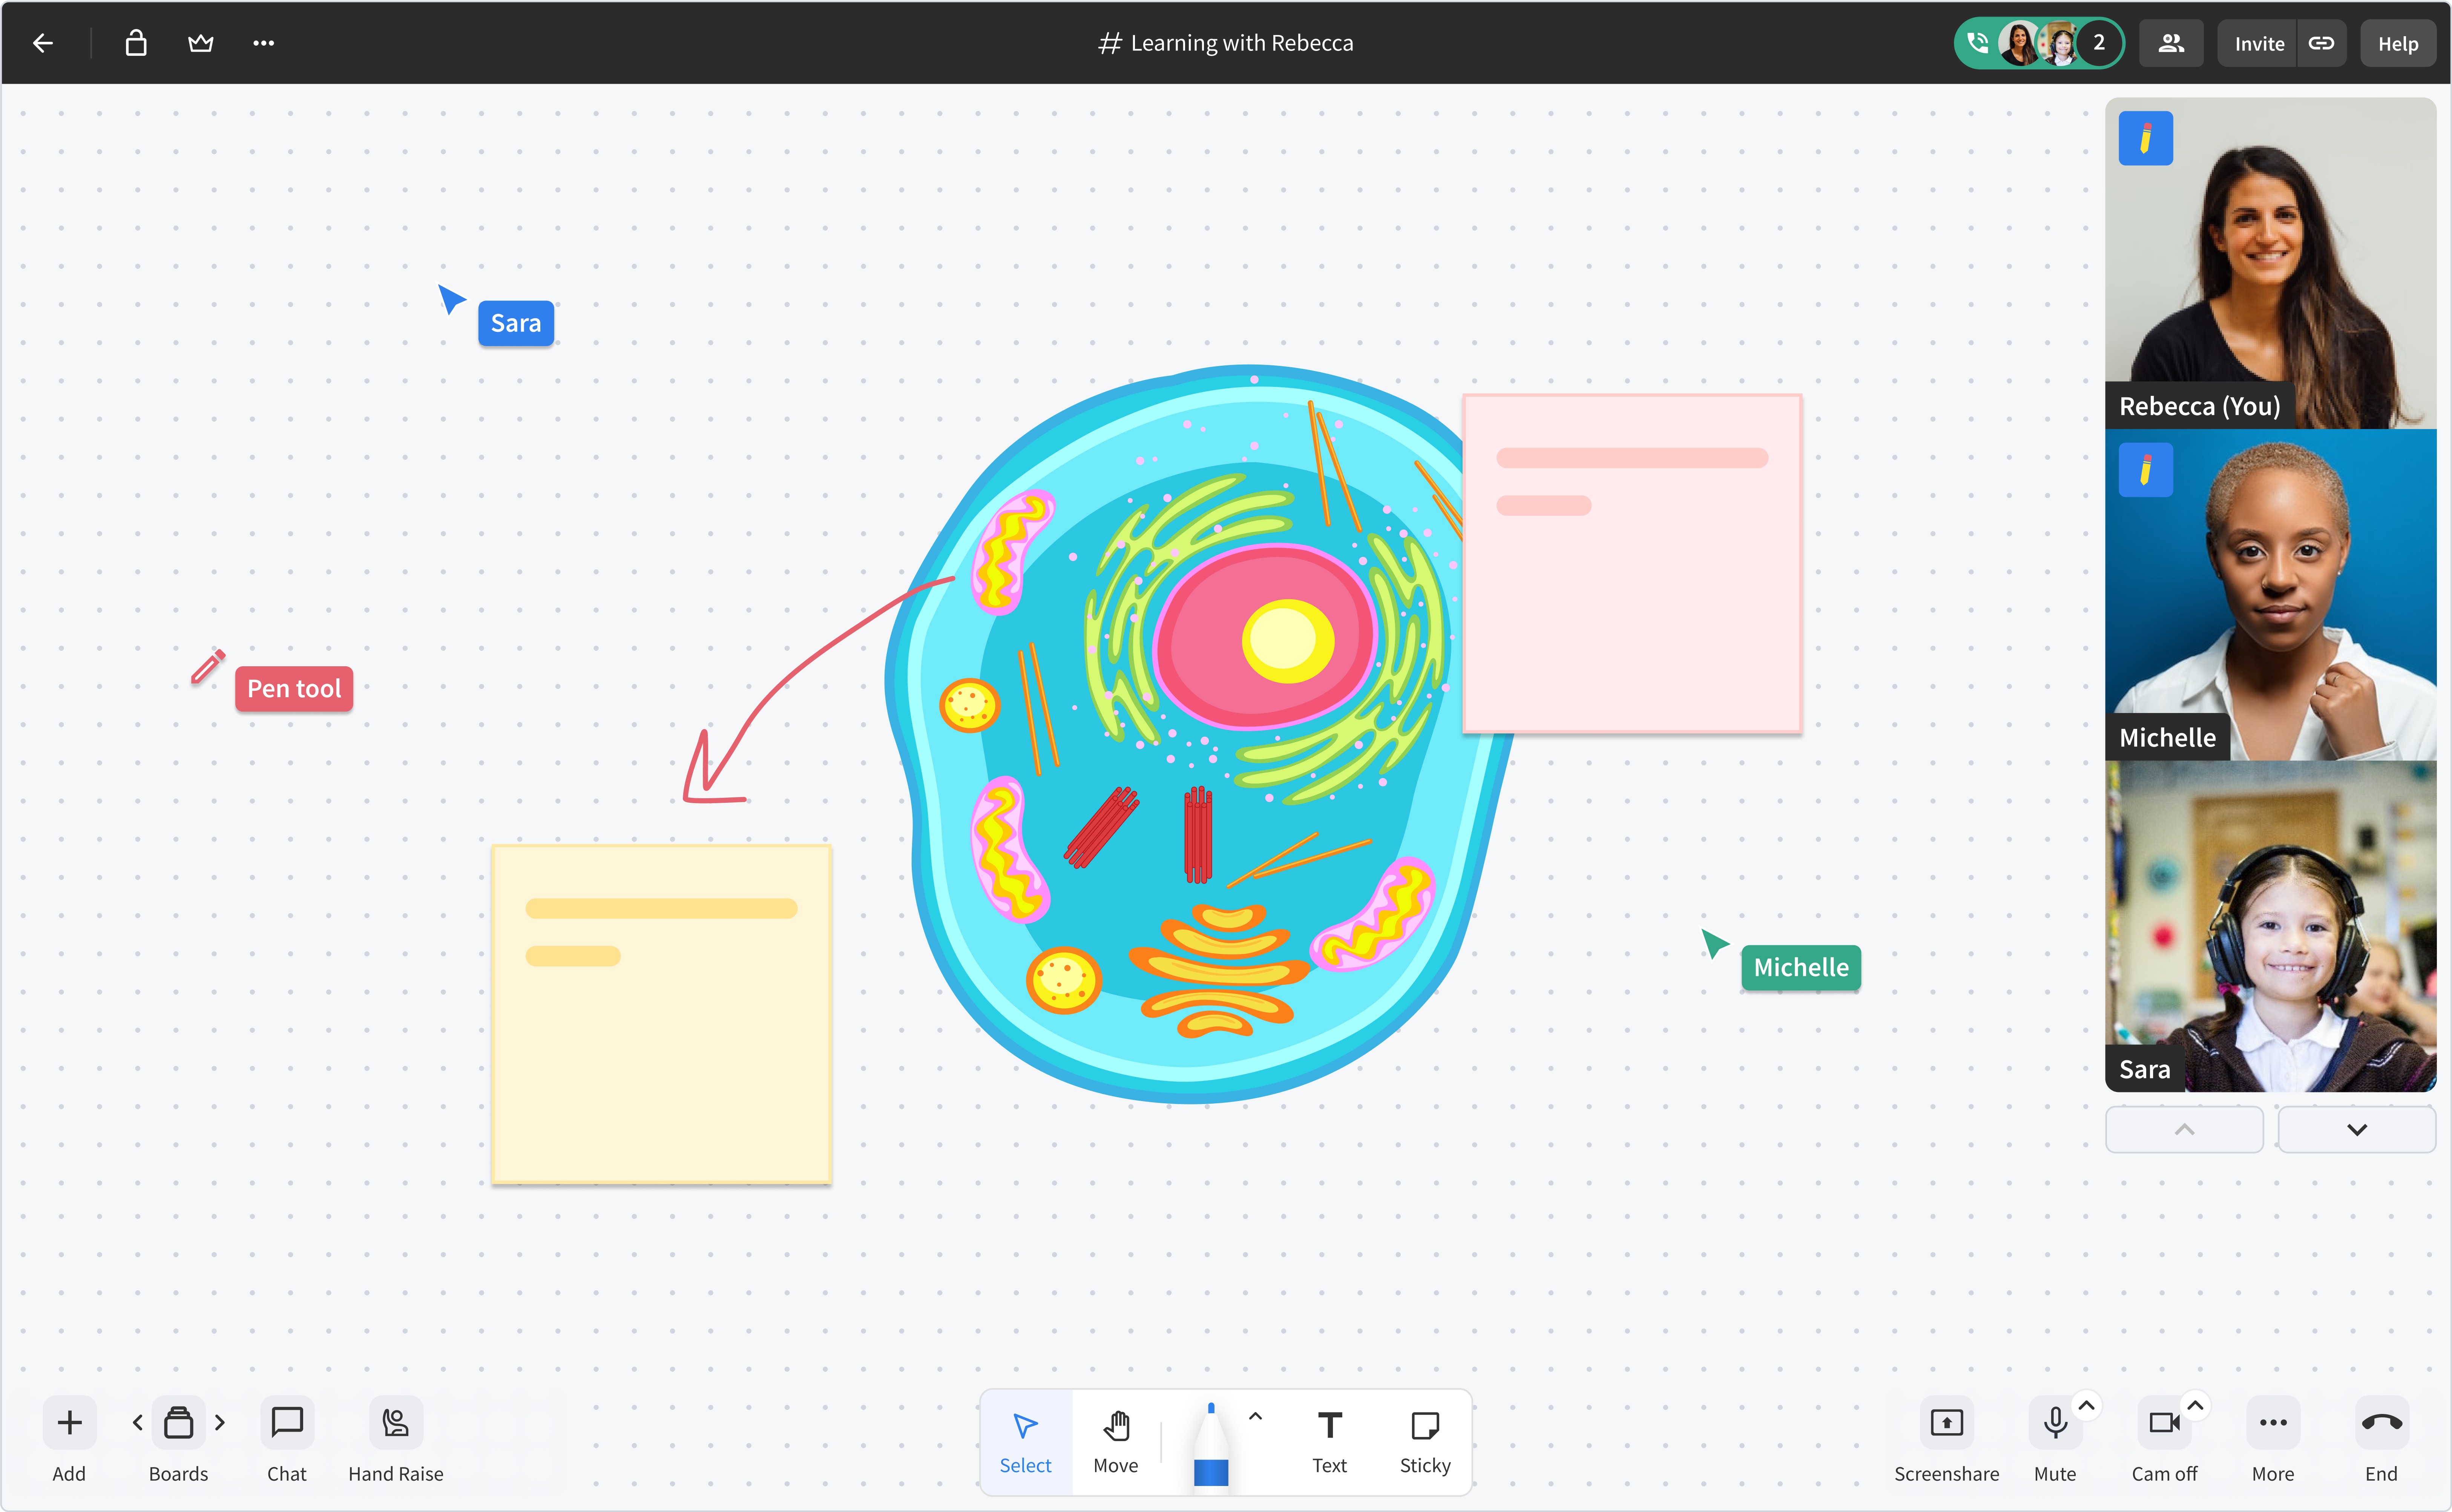Viewport: 2452px width, 1512px height.
Task: Start Screenshare
Action: (1947, 1422)
